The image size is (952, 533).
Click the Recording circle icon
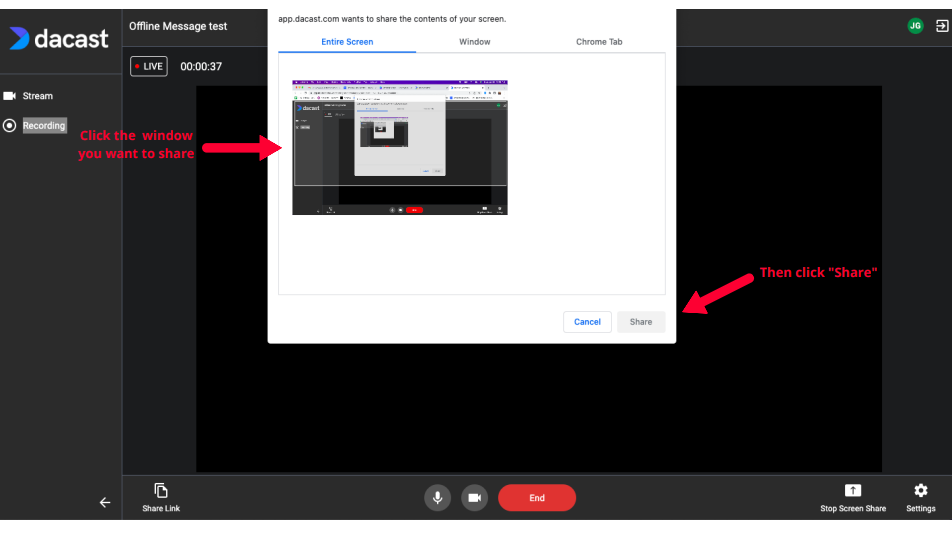(10, 126)
